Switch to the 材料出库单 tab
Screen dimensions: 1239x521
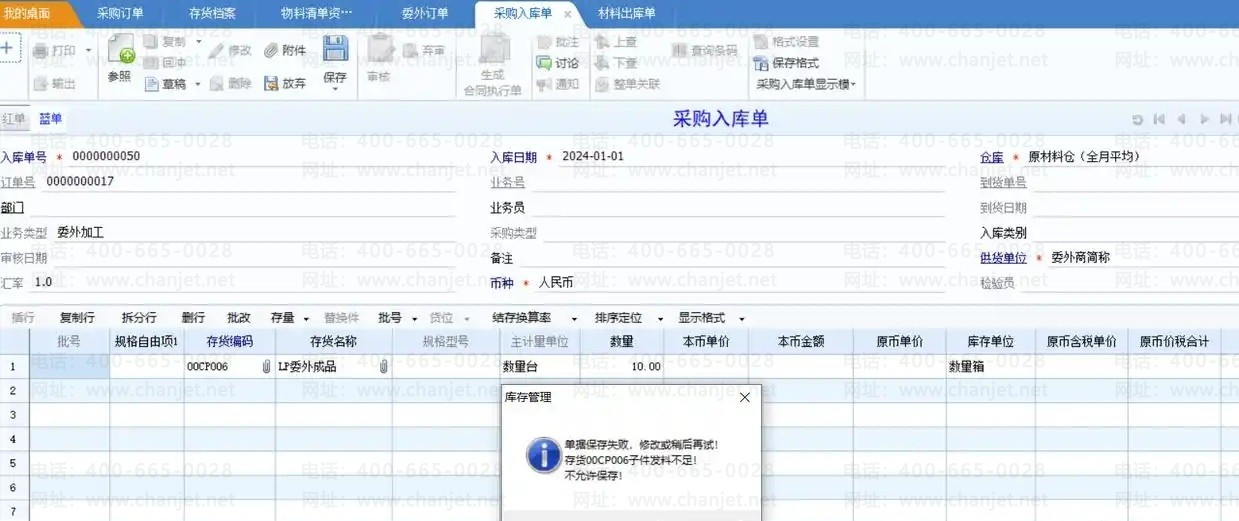pyautogui.click(x=626, y=13)
